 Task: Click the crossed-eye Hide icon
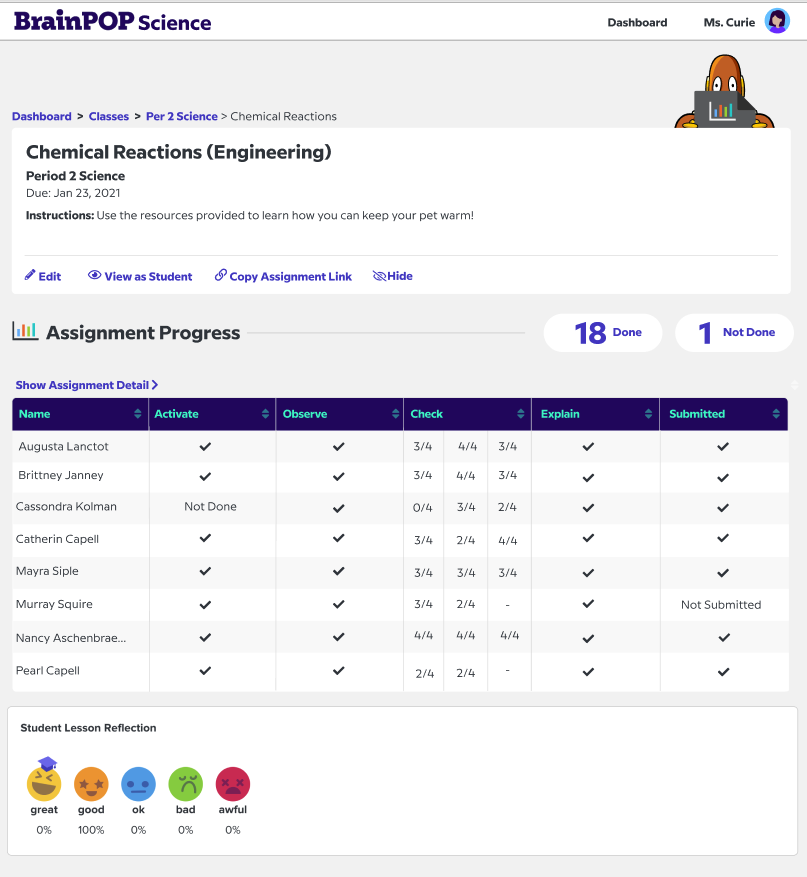[x=379, y=276]
